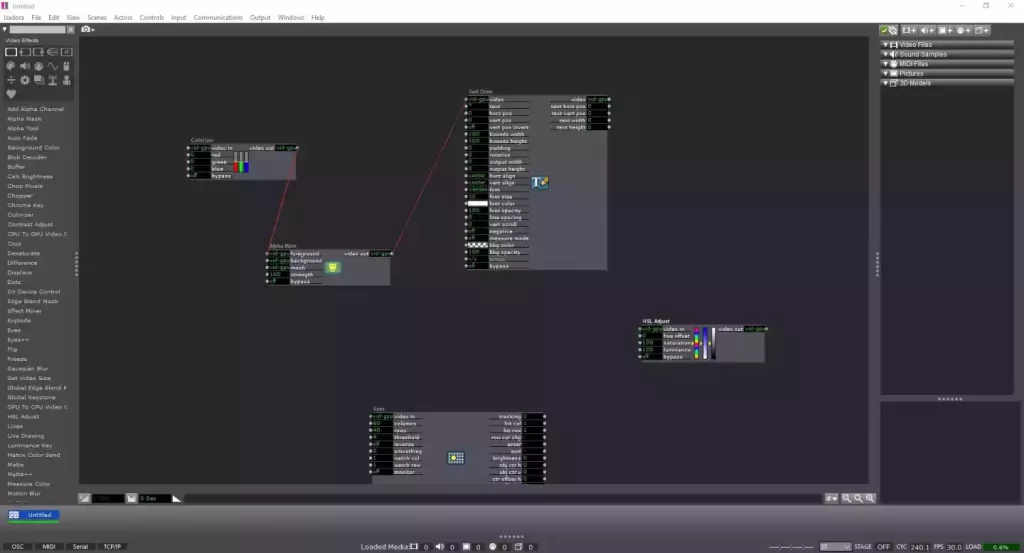Select the video effects category icon
1024x553 pixels.
tap(11, 52)
